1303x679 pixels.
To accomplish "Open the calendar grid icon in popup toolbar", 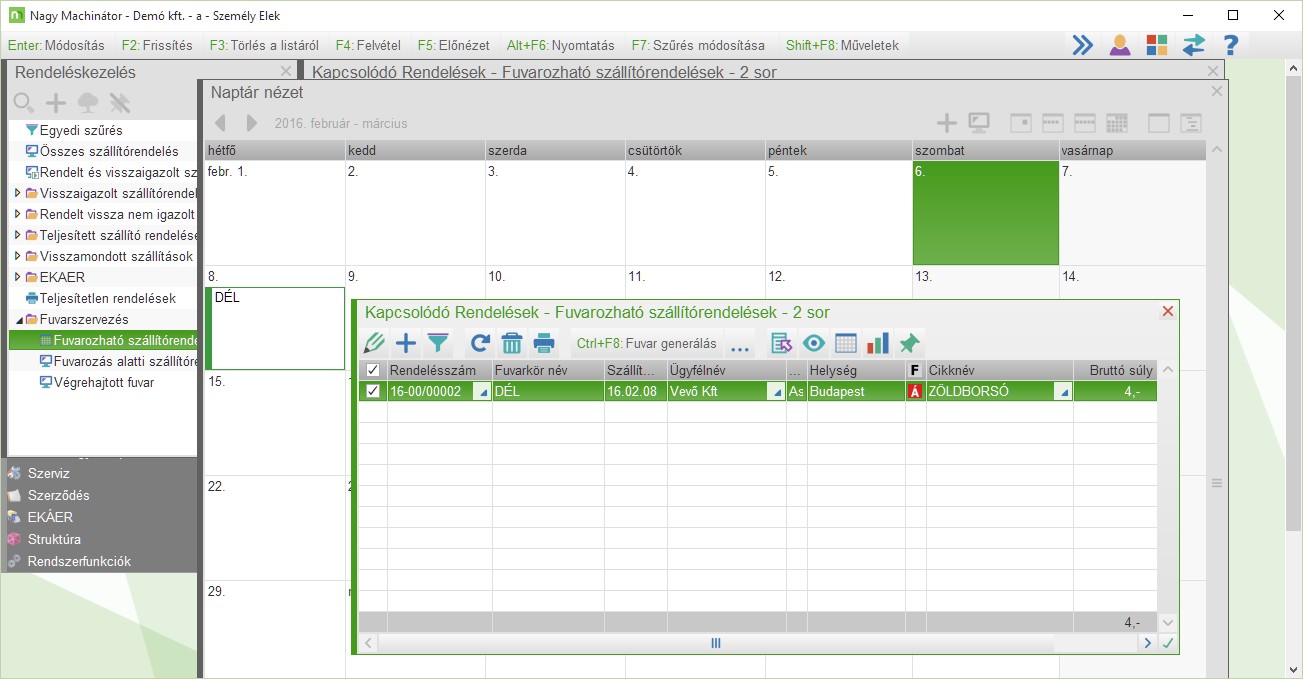I will point(846,343).
